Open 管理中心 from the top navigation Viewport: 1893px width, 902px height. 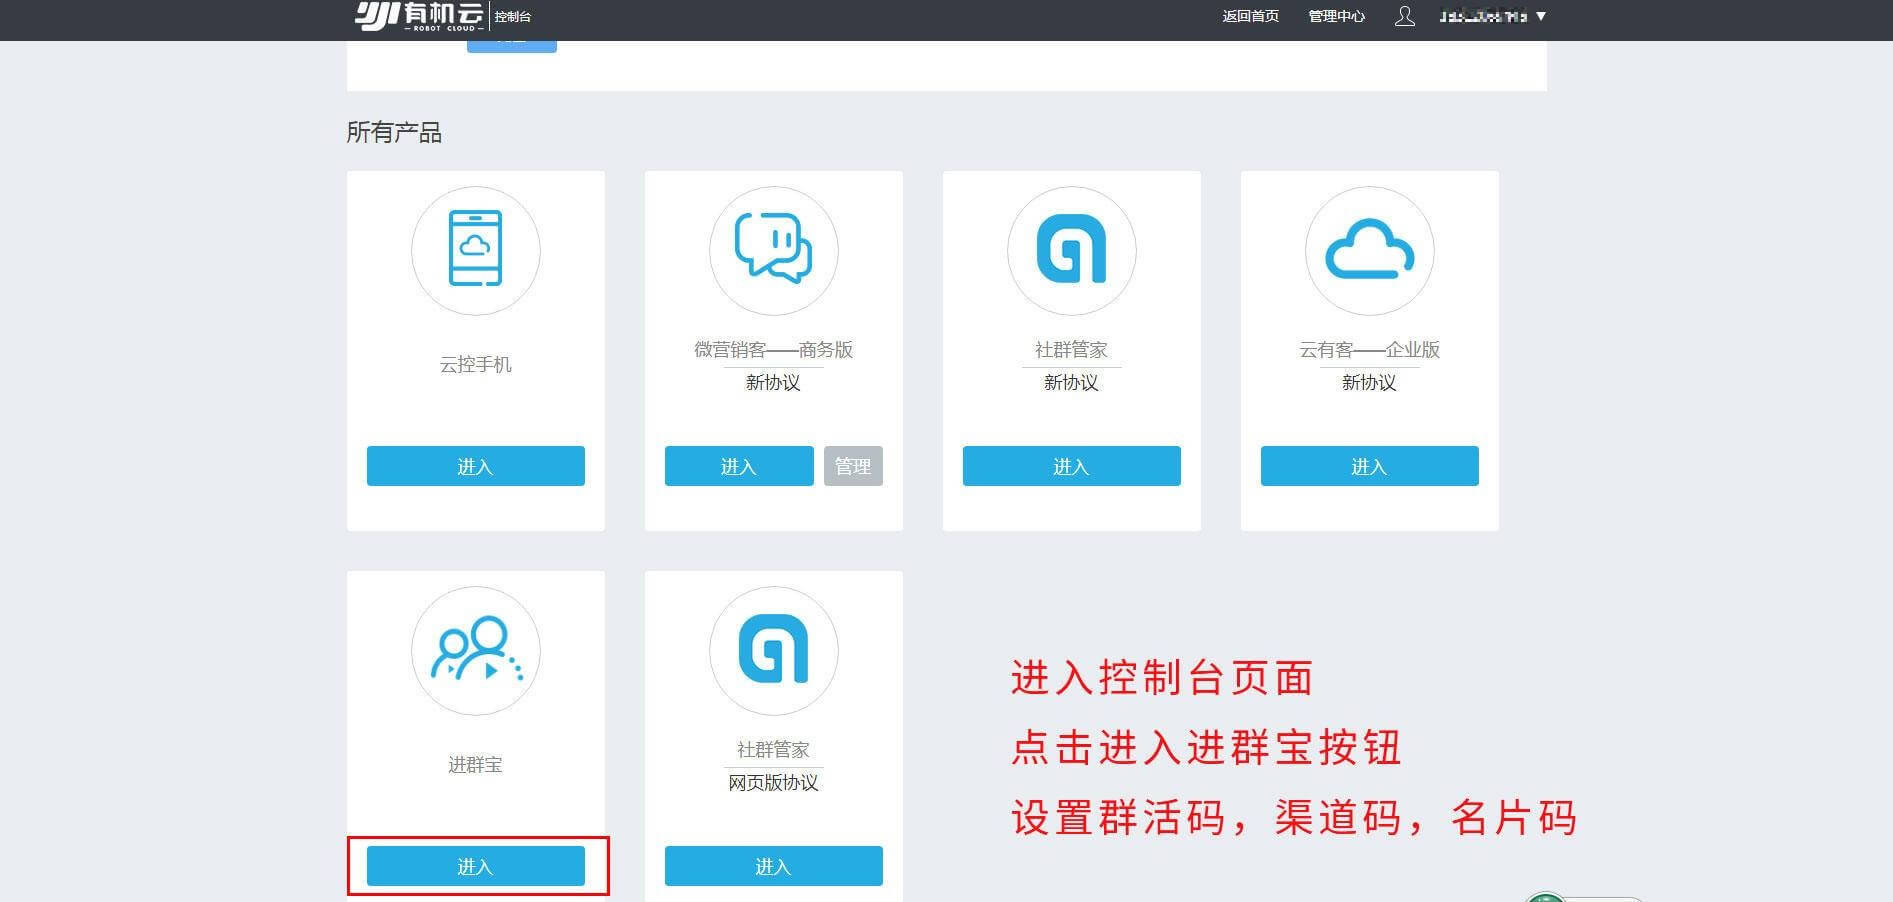click(x=1336, y=16)
